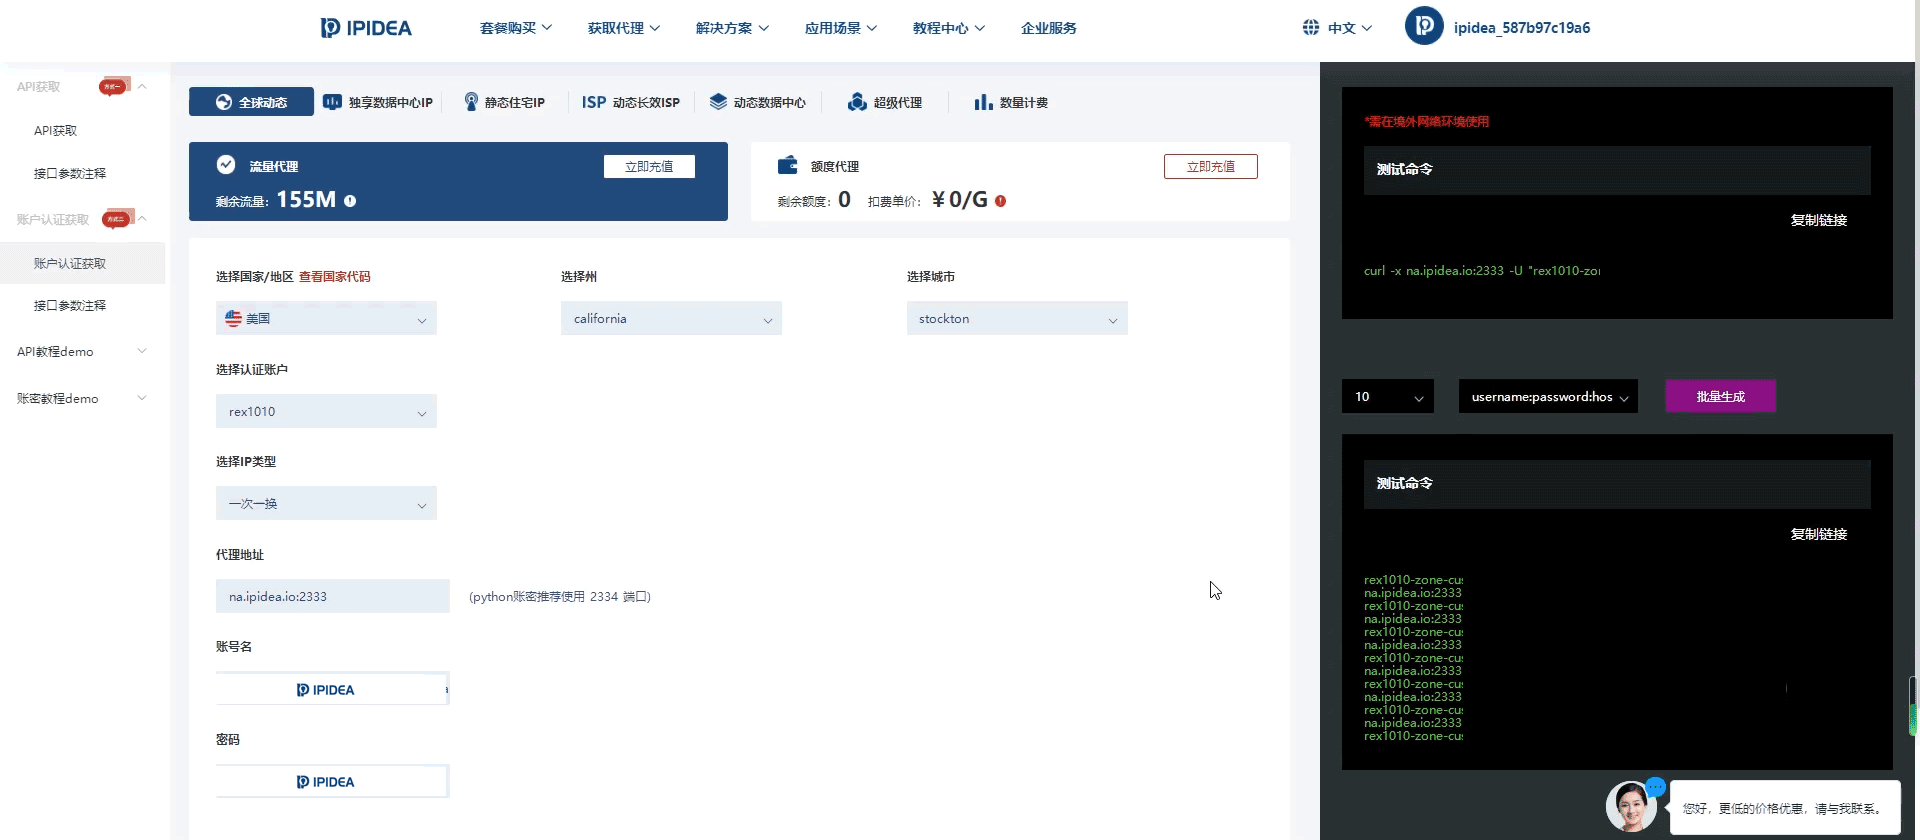Switch to 动态数据中心 tab
Screen dimensions: 1920x840
[x=758, y=102]
